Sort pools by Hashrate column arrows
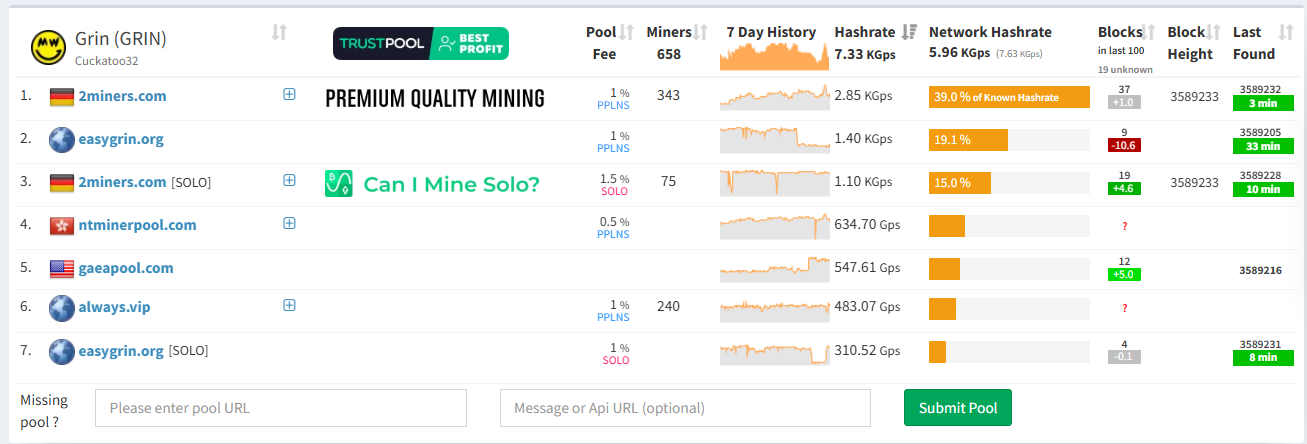Image resolution: width=1307 pixels, height=444 pixels. coord(909,32)
